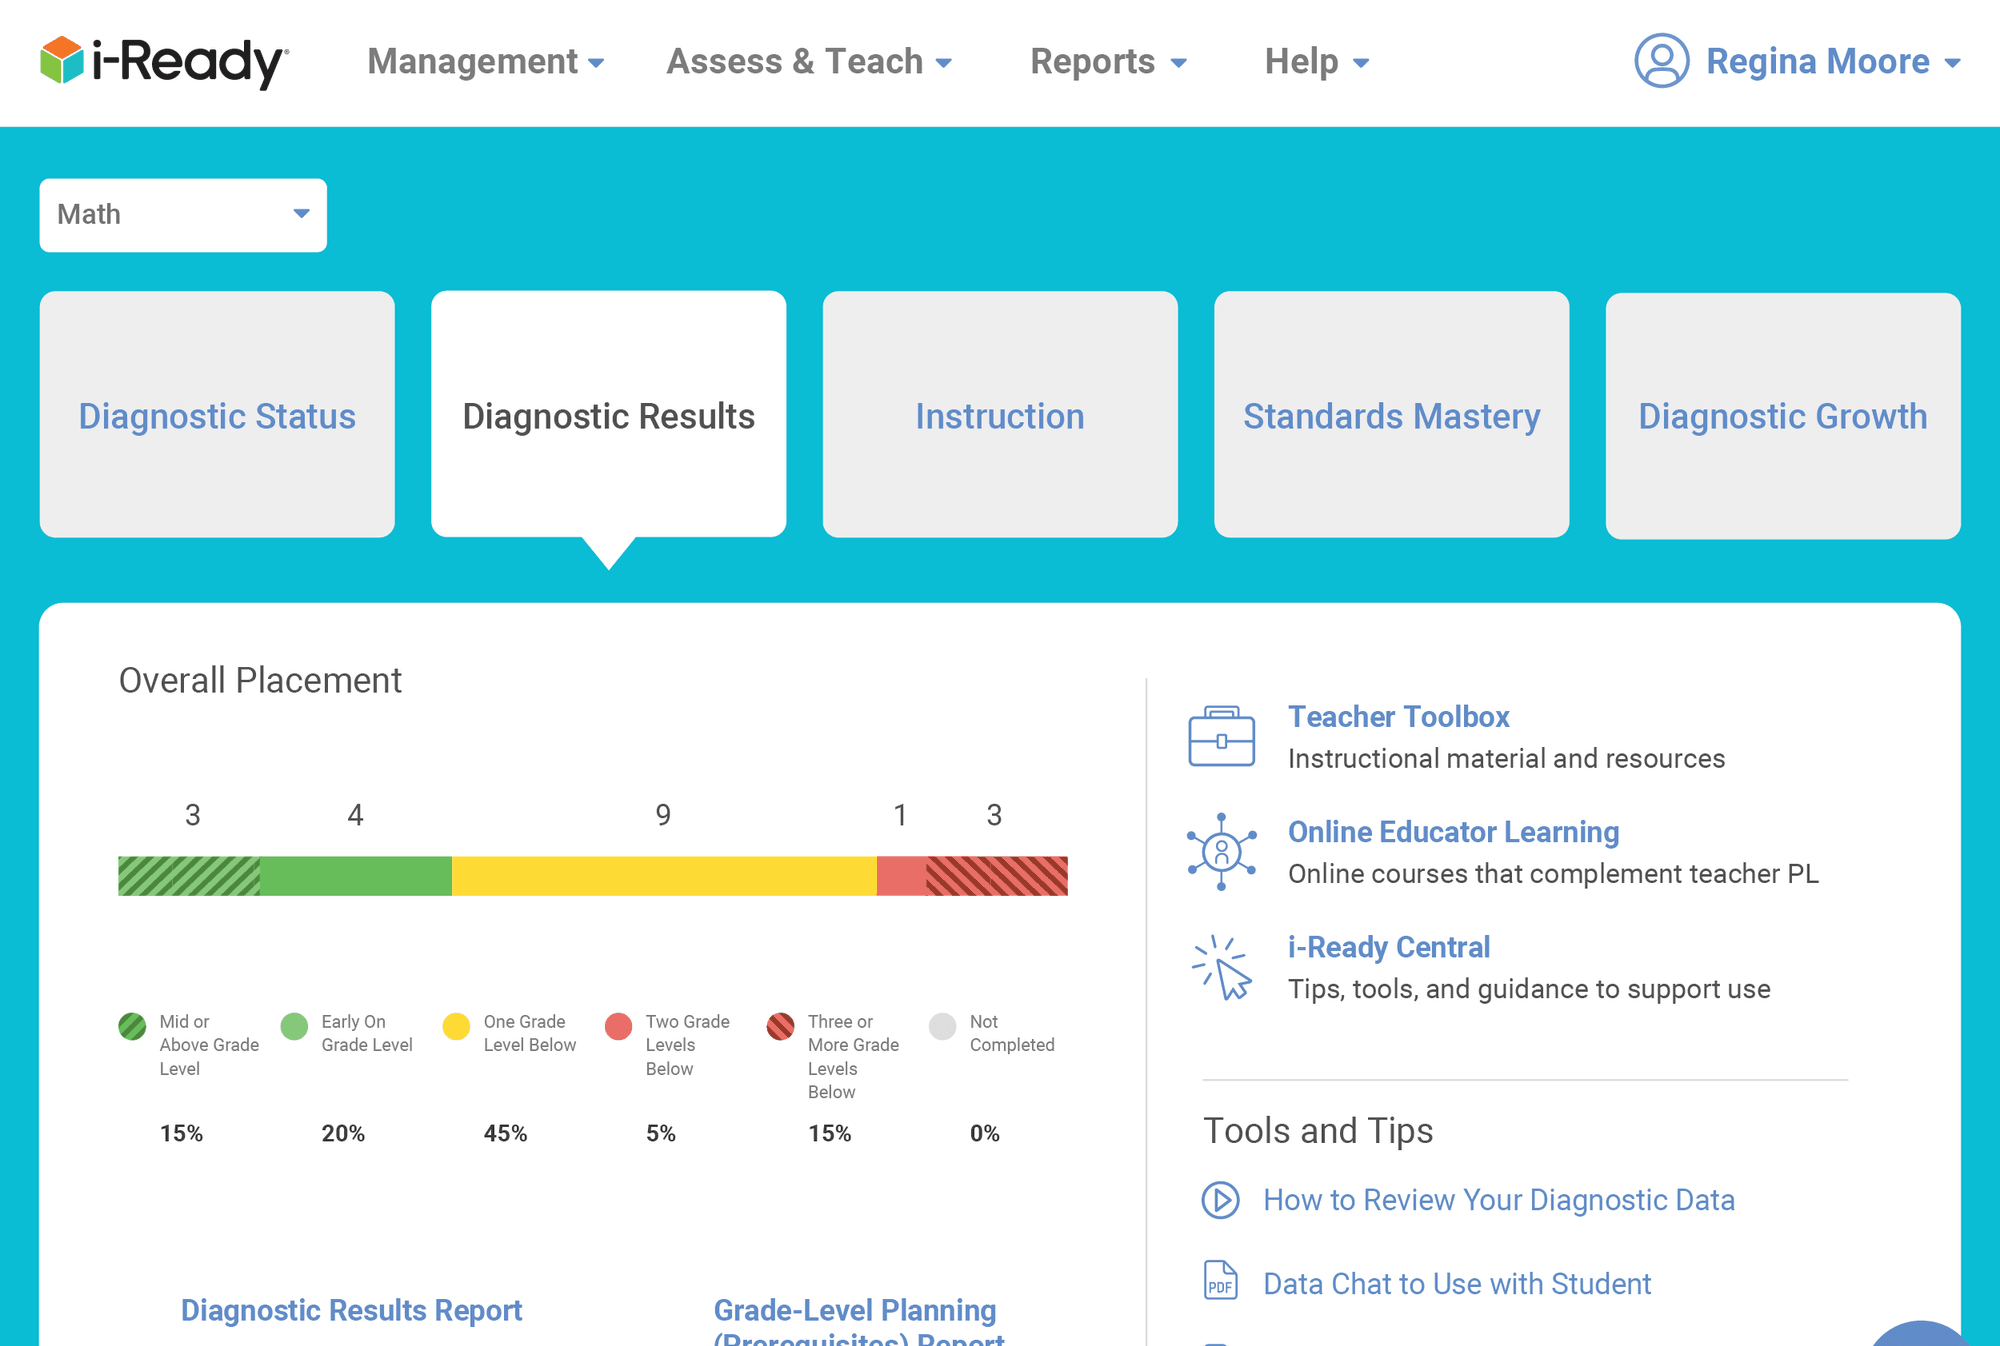Open the Regina Moore account dropdown
2000x1346 pixels.
(1833, 62)
